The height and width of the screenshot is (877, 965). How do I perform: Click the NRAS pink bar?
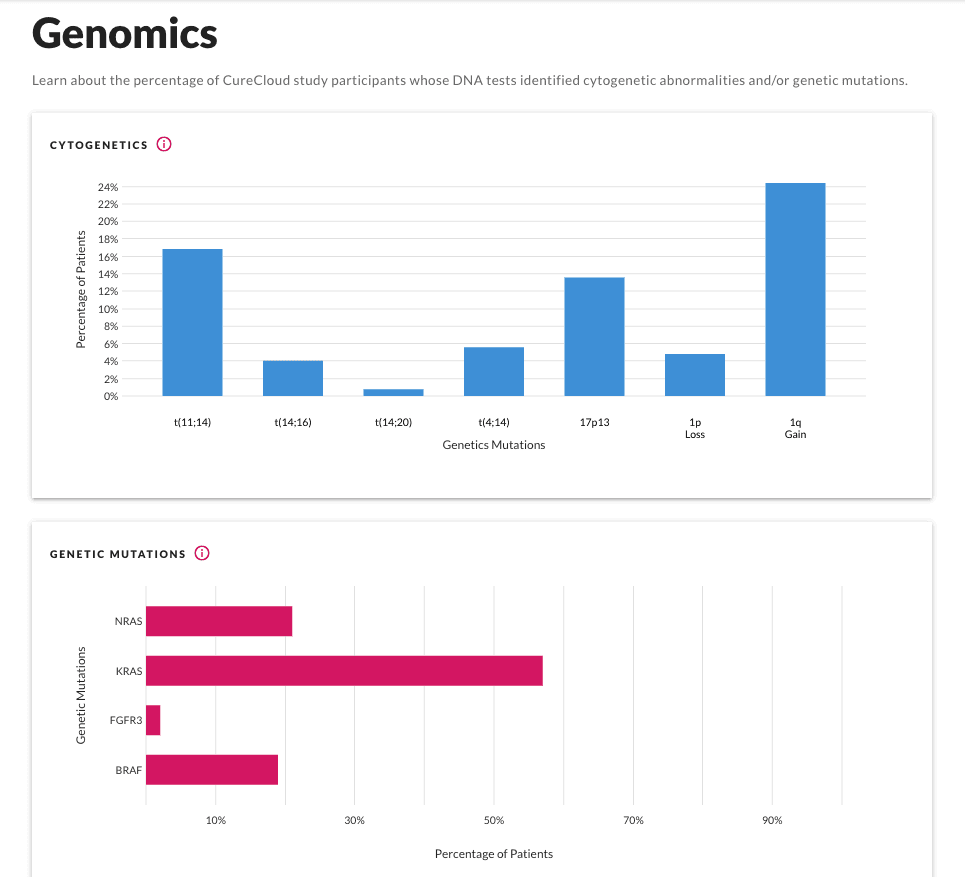(219, 621)
